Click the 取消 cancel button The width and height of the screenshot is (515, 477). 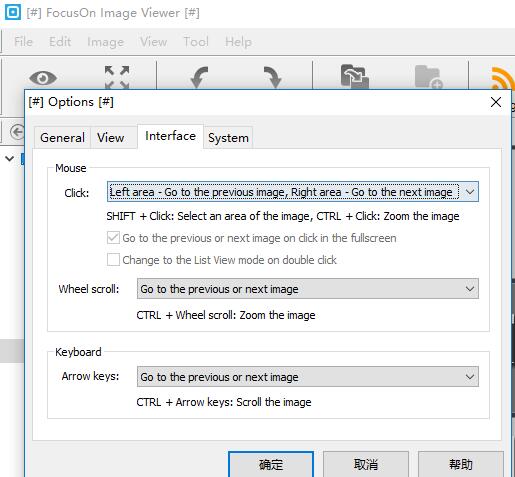point(366,464)
